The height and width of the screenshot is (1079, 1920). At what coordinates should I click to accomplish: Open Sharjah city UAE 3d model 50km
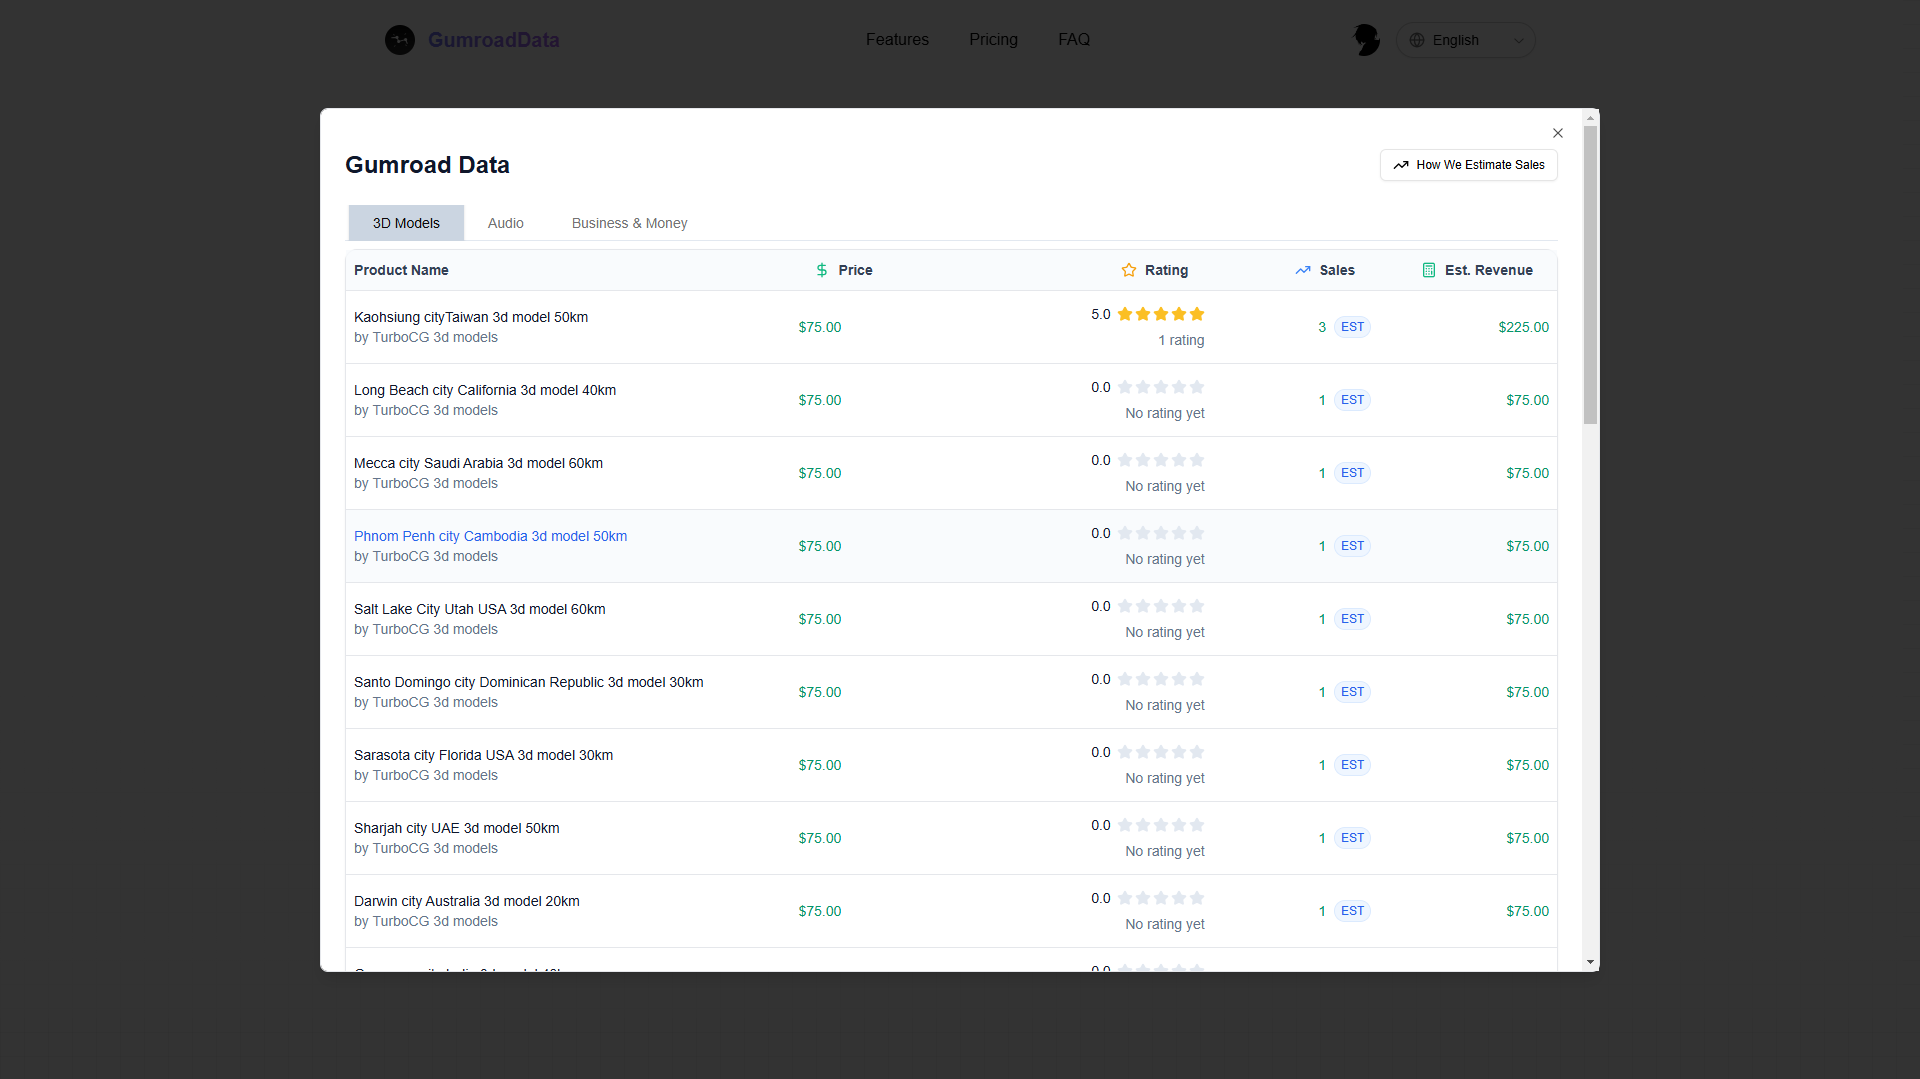(x=457, y=828)
